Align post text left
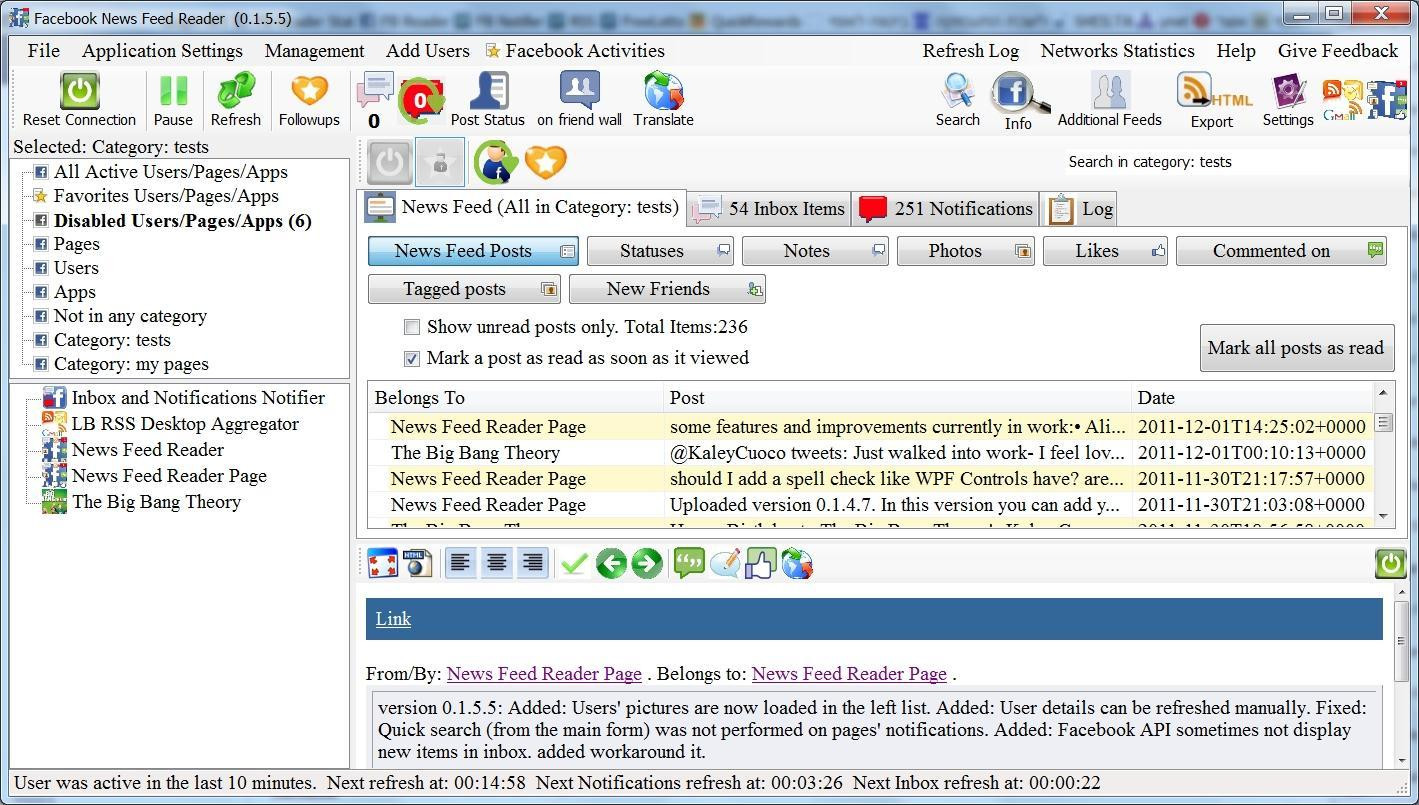 pos(460,563)
